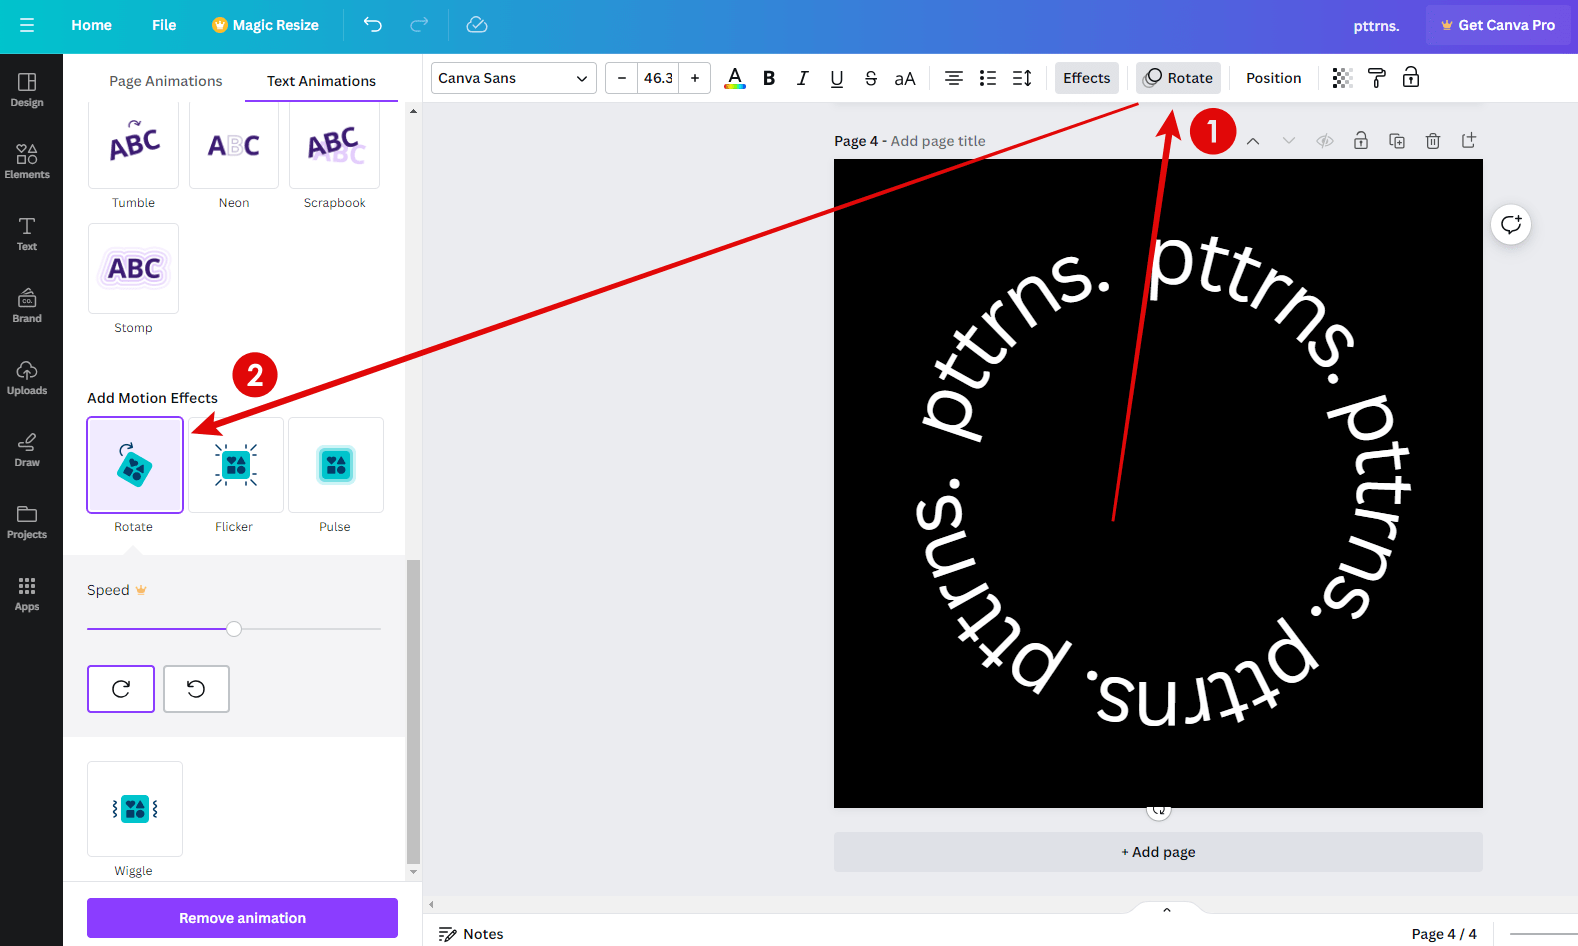Toggle uppercase text formatting
This screenshot has height=946, width=1578.
click(x=905, y=78)
